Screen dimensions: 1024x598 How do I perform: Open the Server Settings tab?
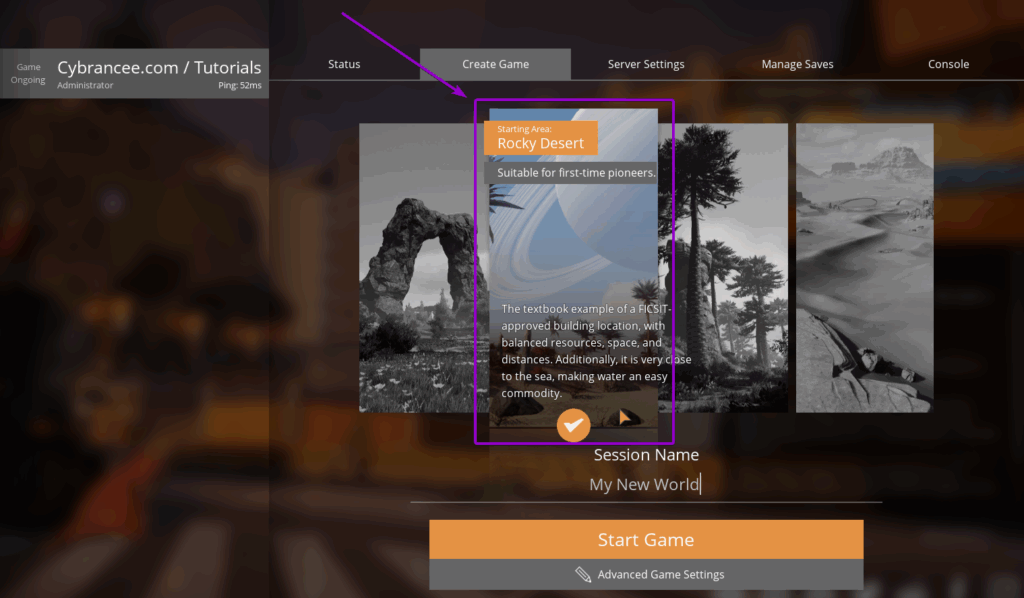coord(645,63)
